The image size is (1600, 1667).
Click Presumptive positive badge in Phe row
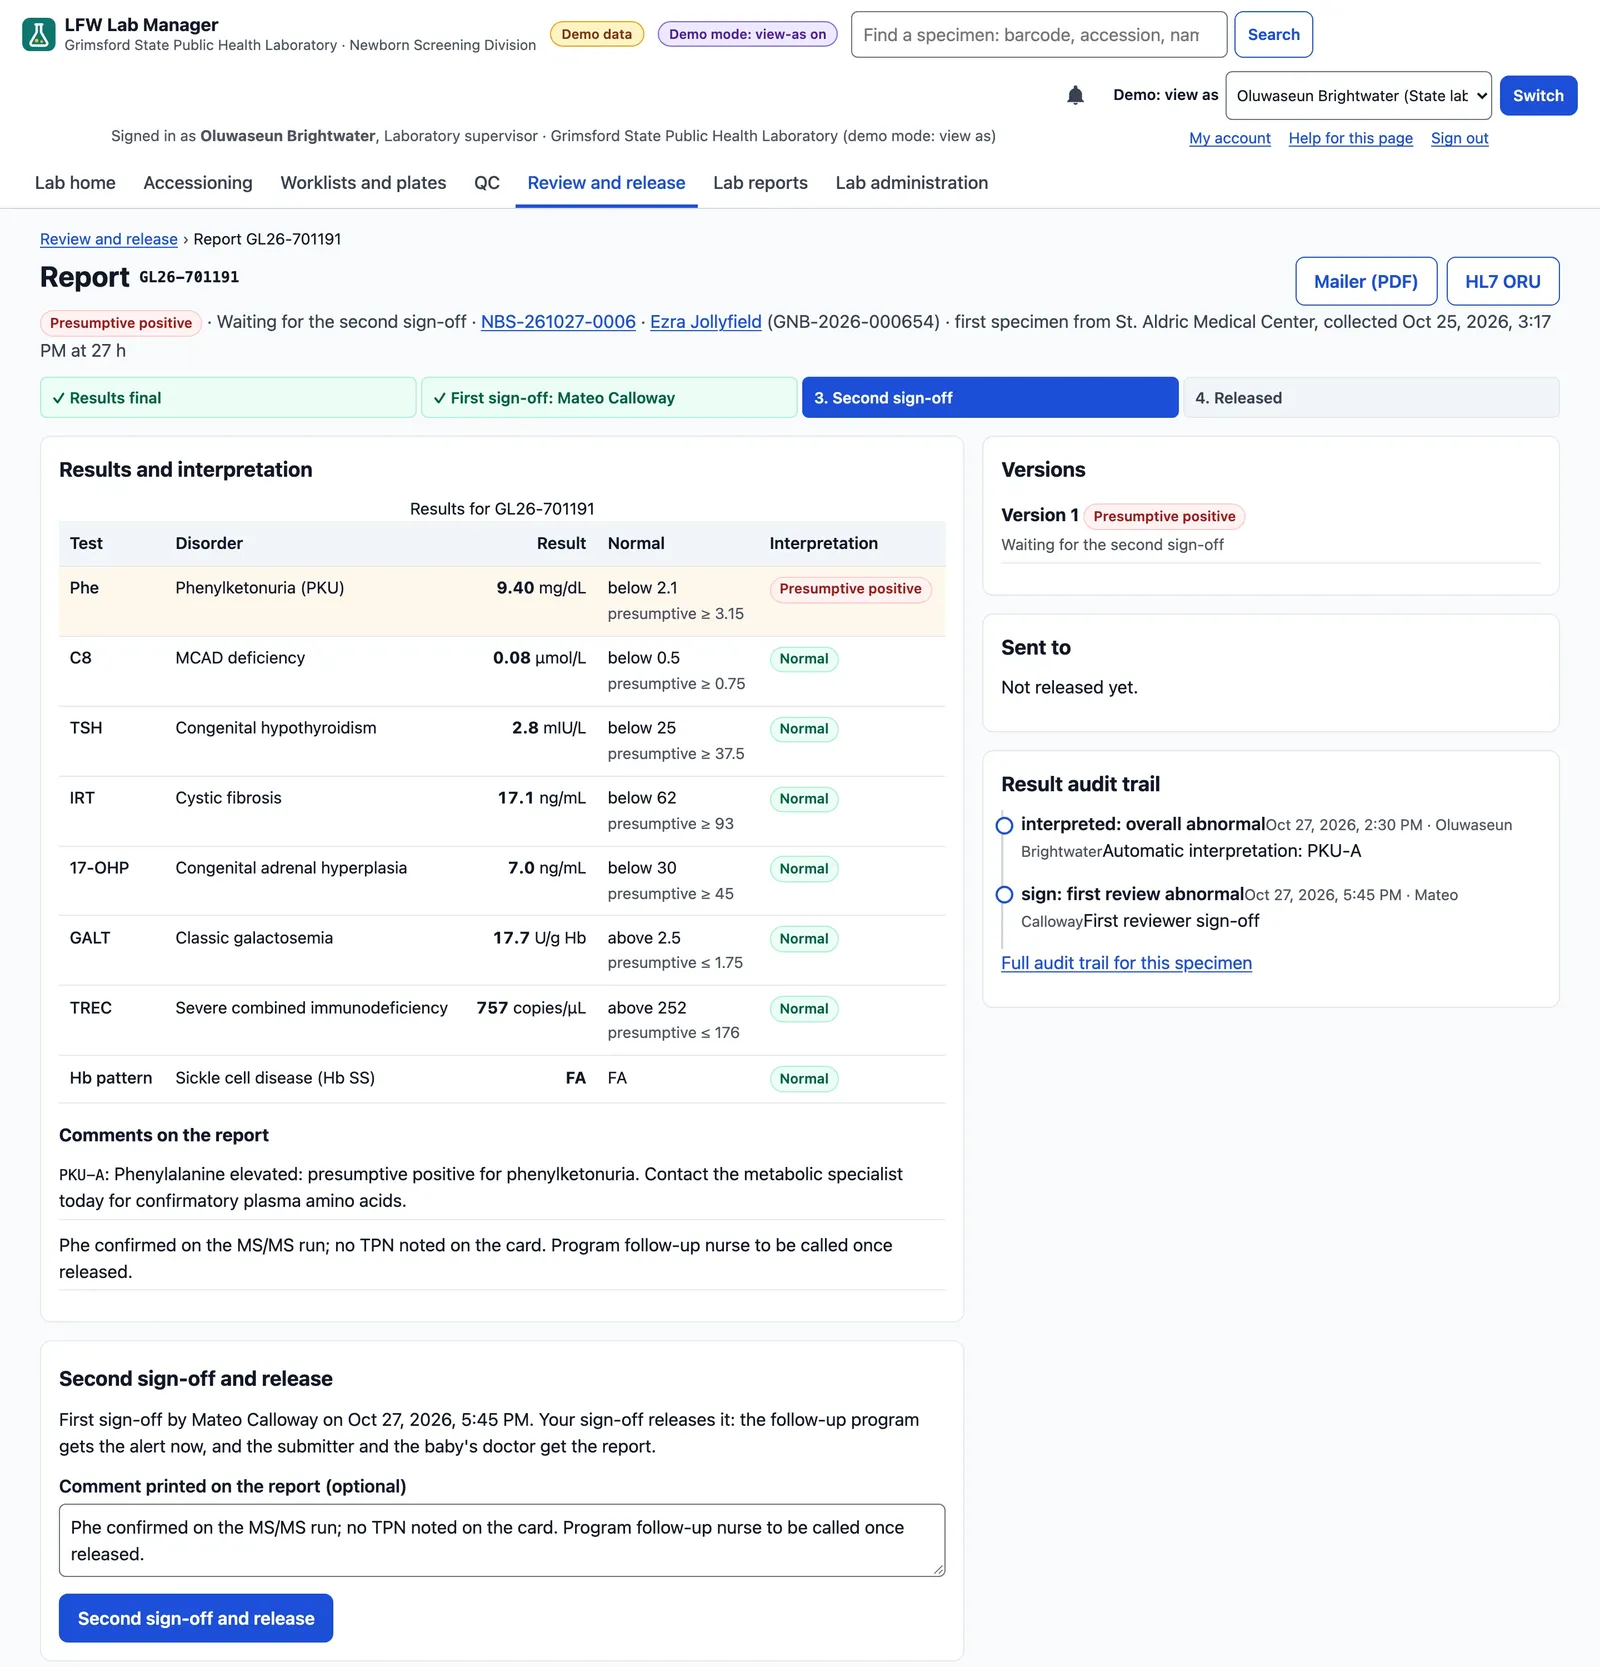[850, 589]
